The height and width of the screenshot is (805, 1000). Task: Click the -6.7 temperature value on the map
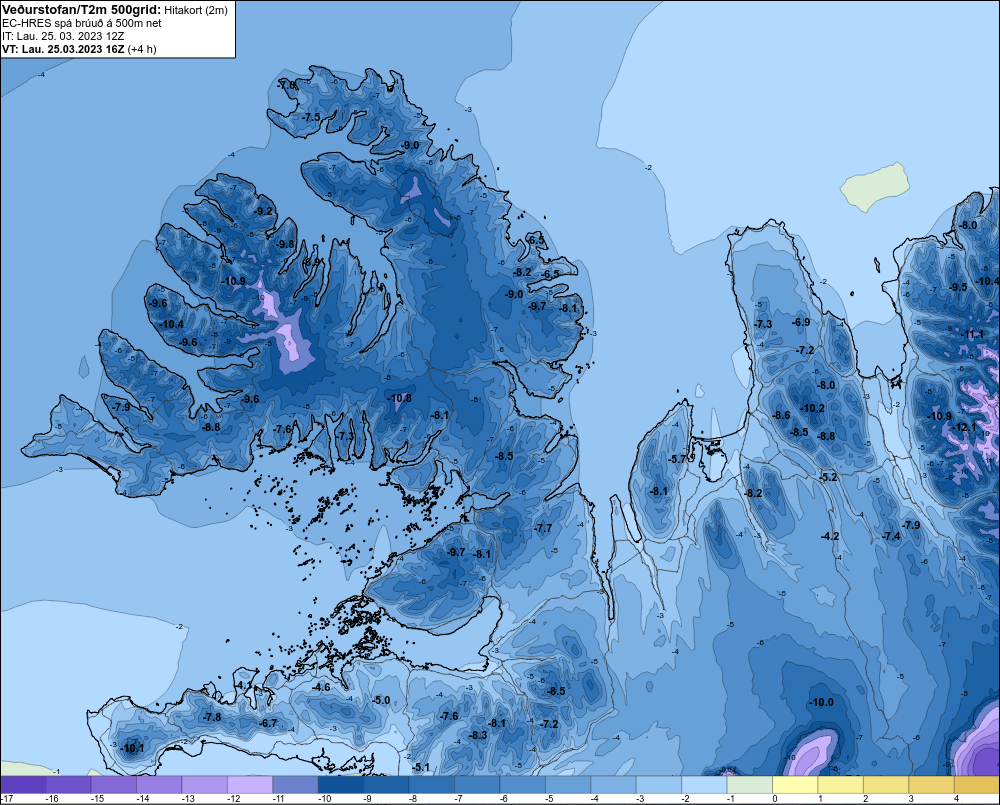268,723
